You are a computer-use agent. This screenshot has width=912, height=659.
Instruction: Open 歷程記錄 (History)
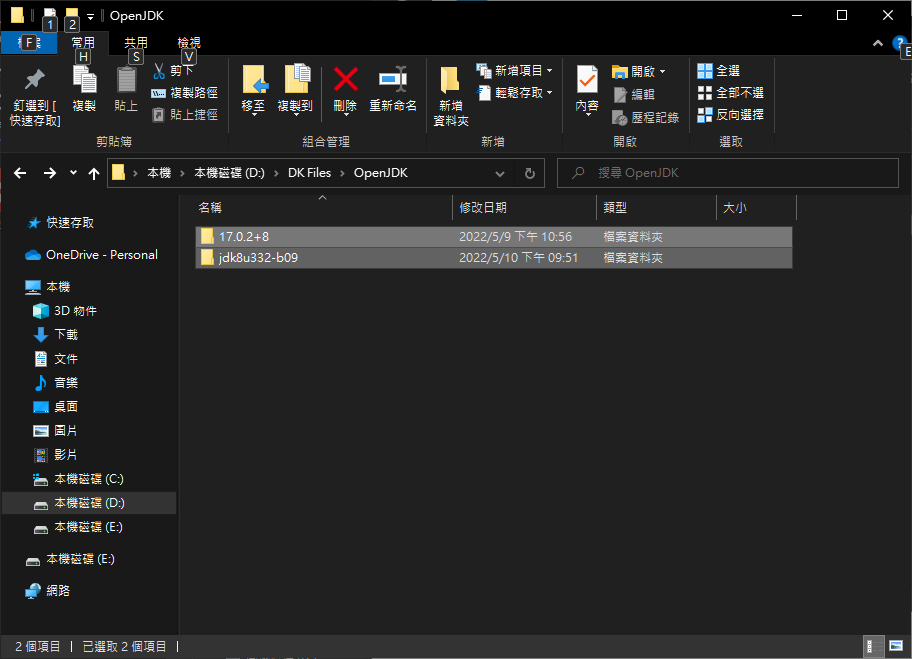coord(646,117)
